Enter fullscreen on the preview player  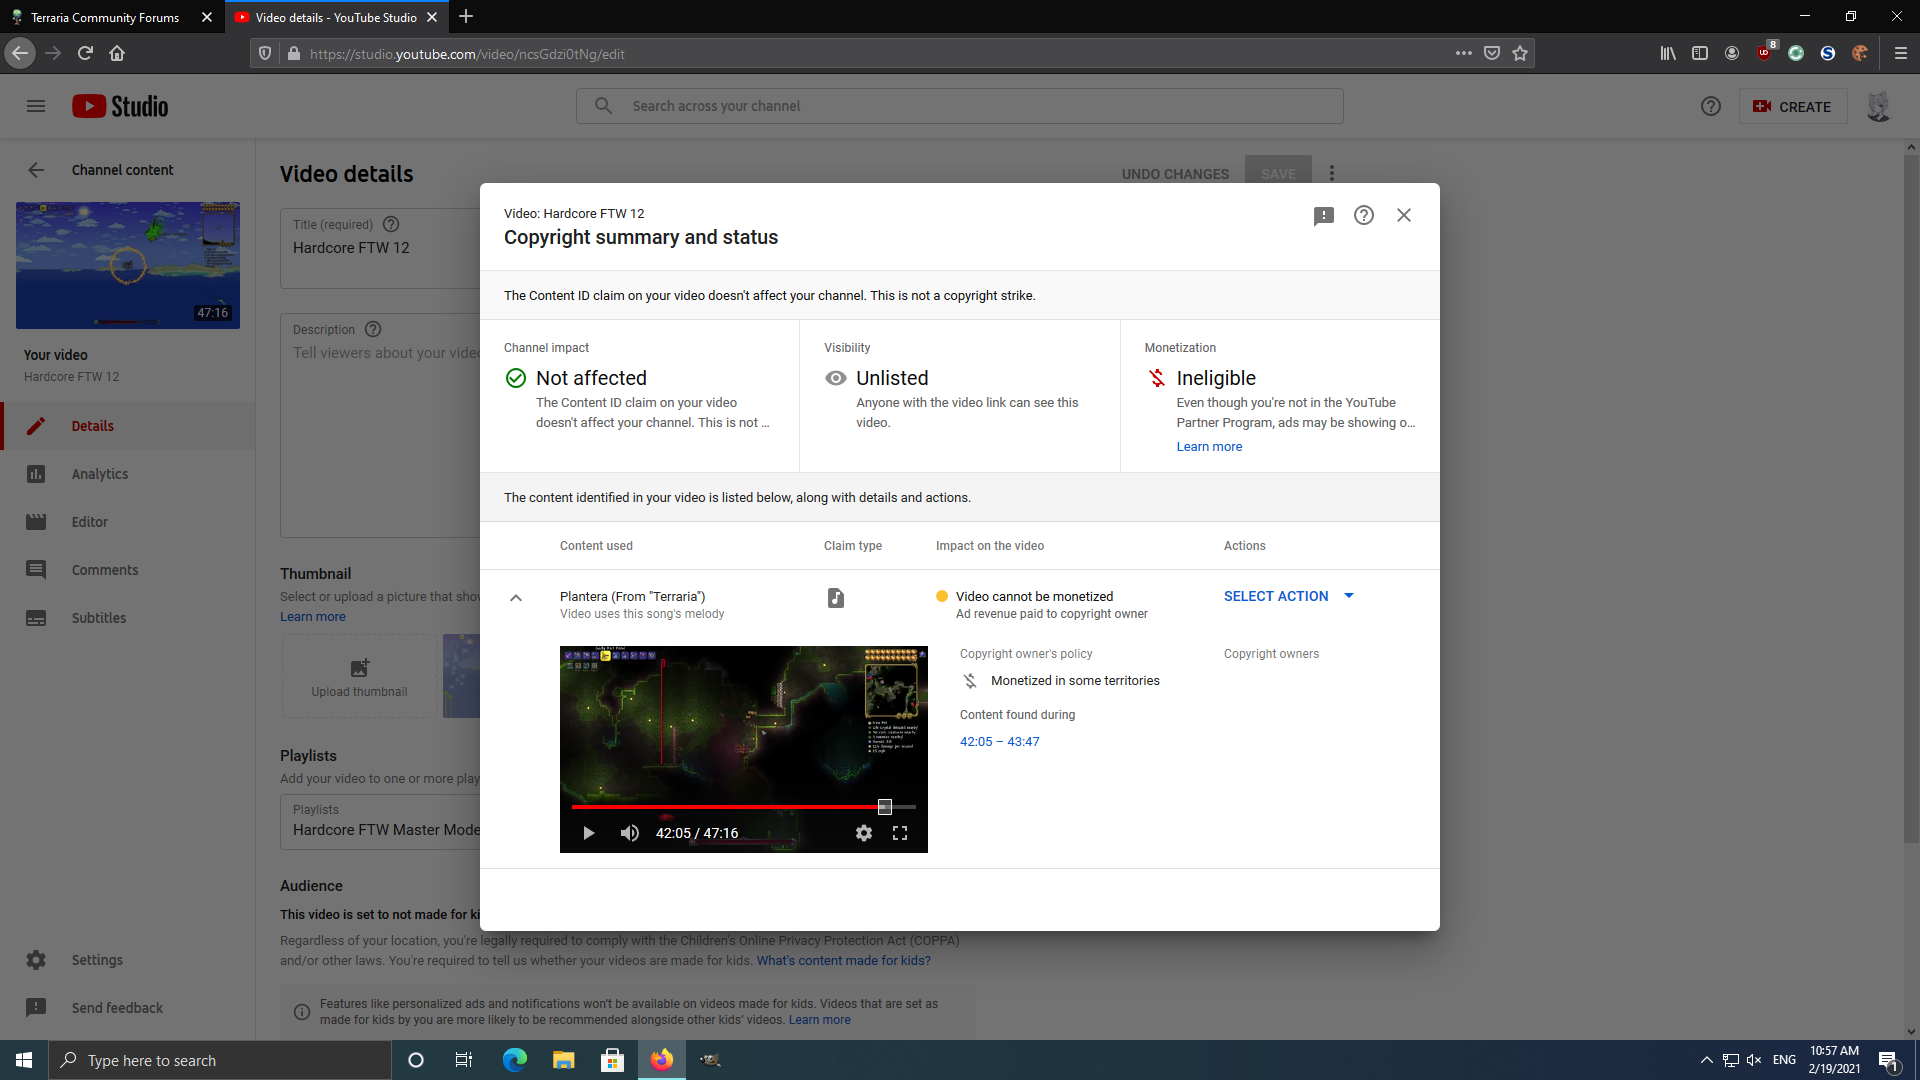[x=900, y=833]
